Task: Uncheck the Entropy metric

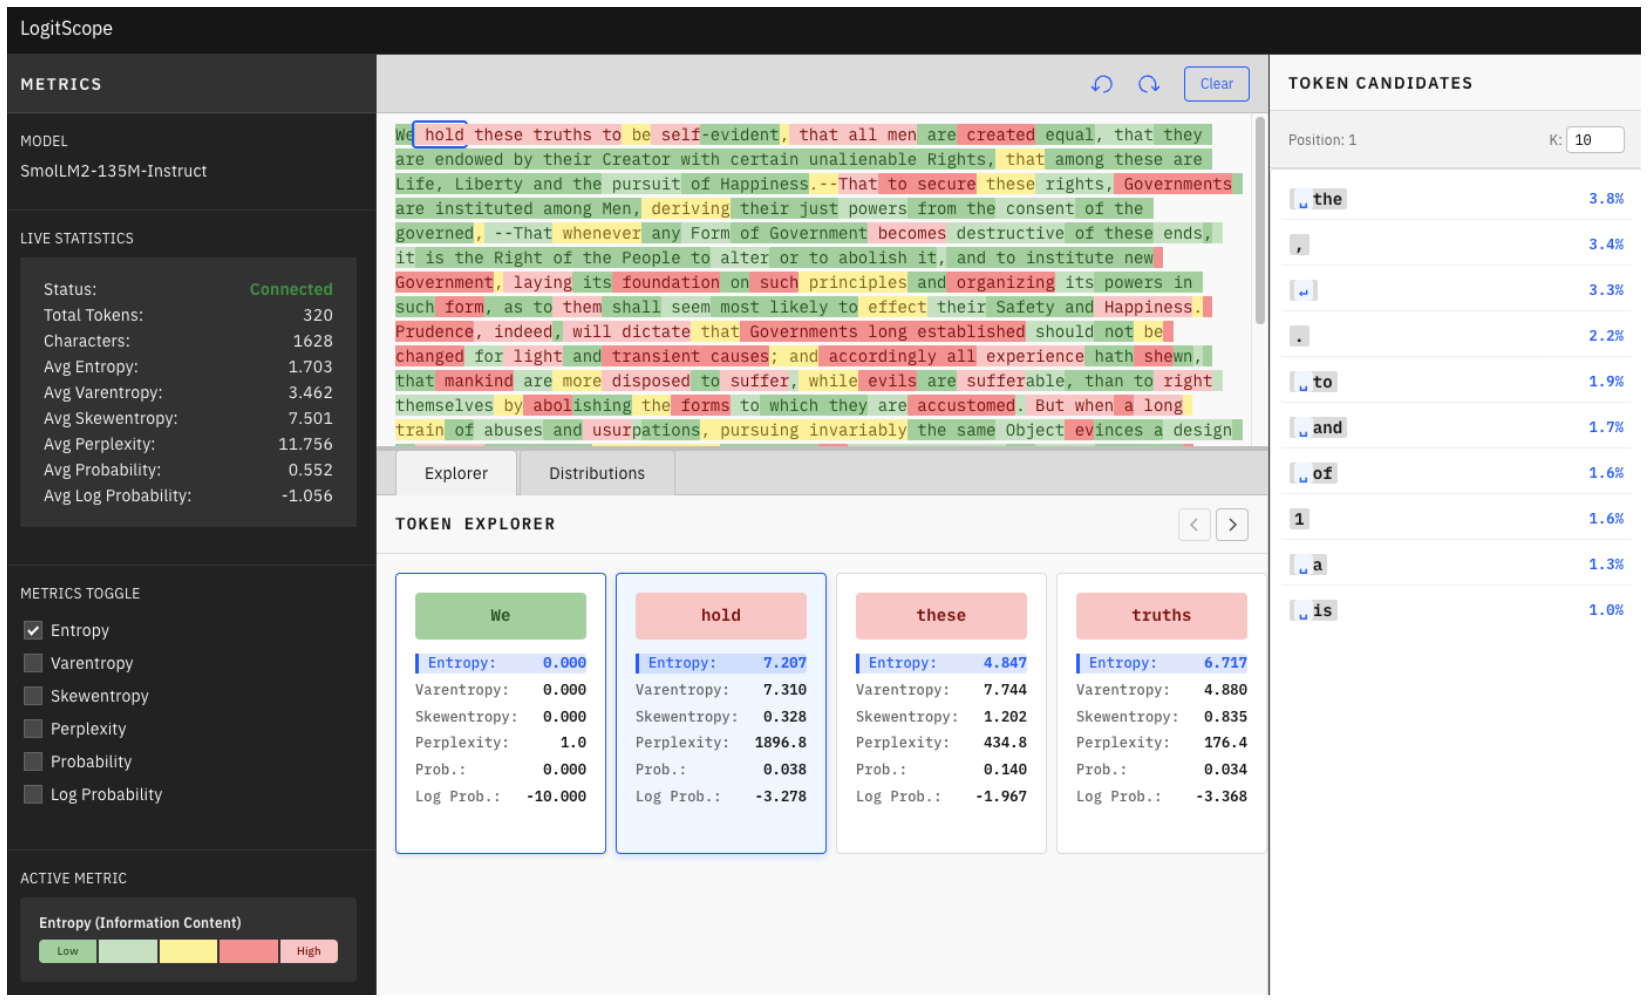Action: (33, 630)
